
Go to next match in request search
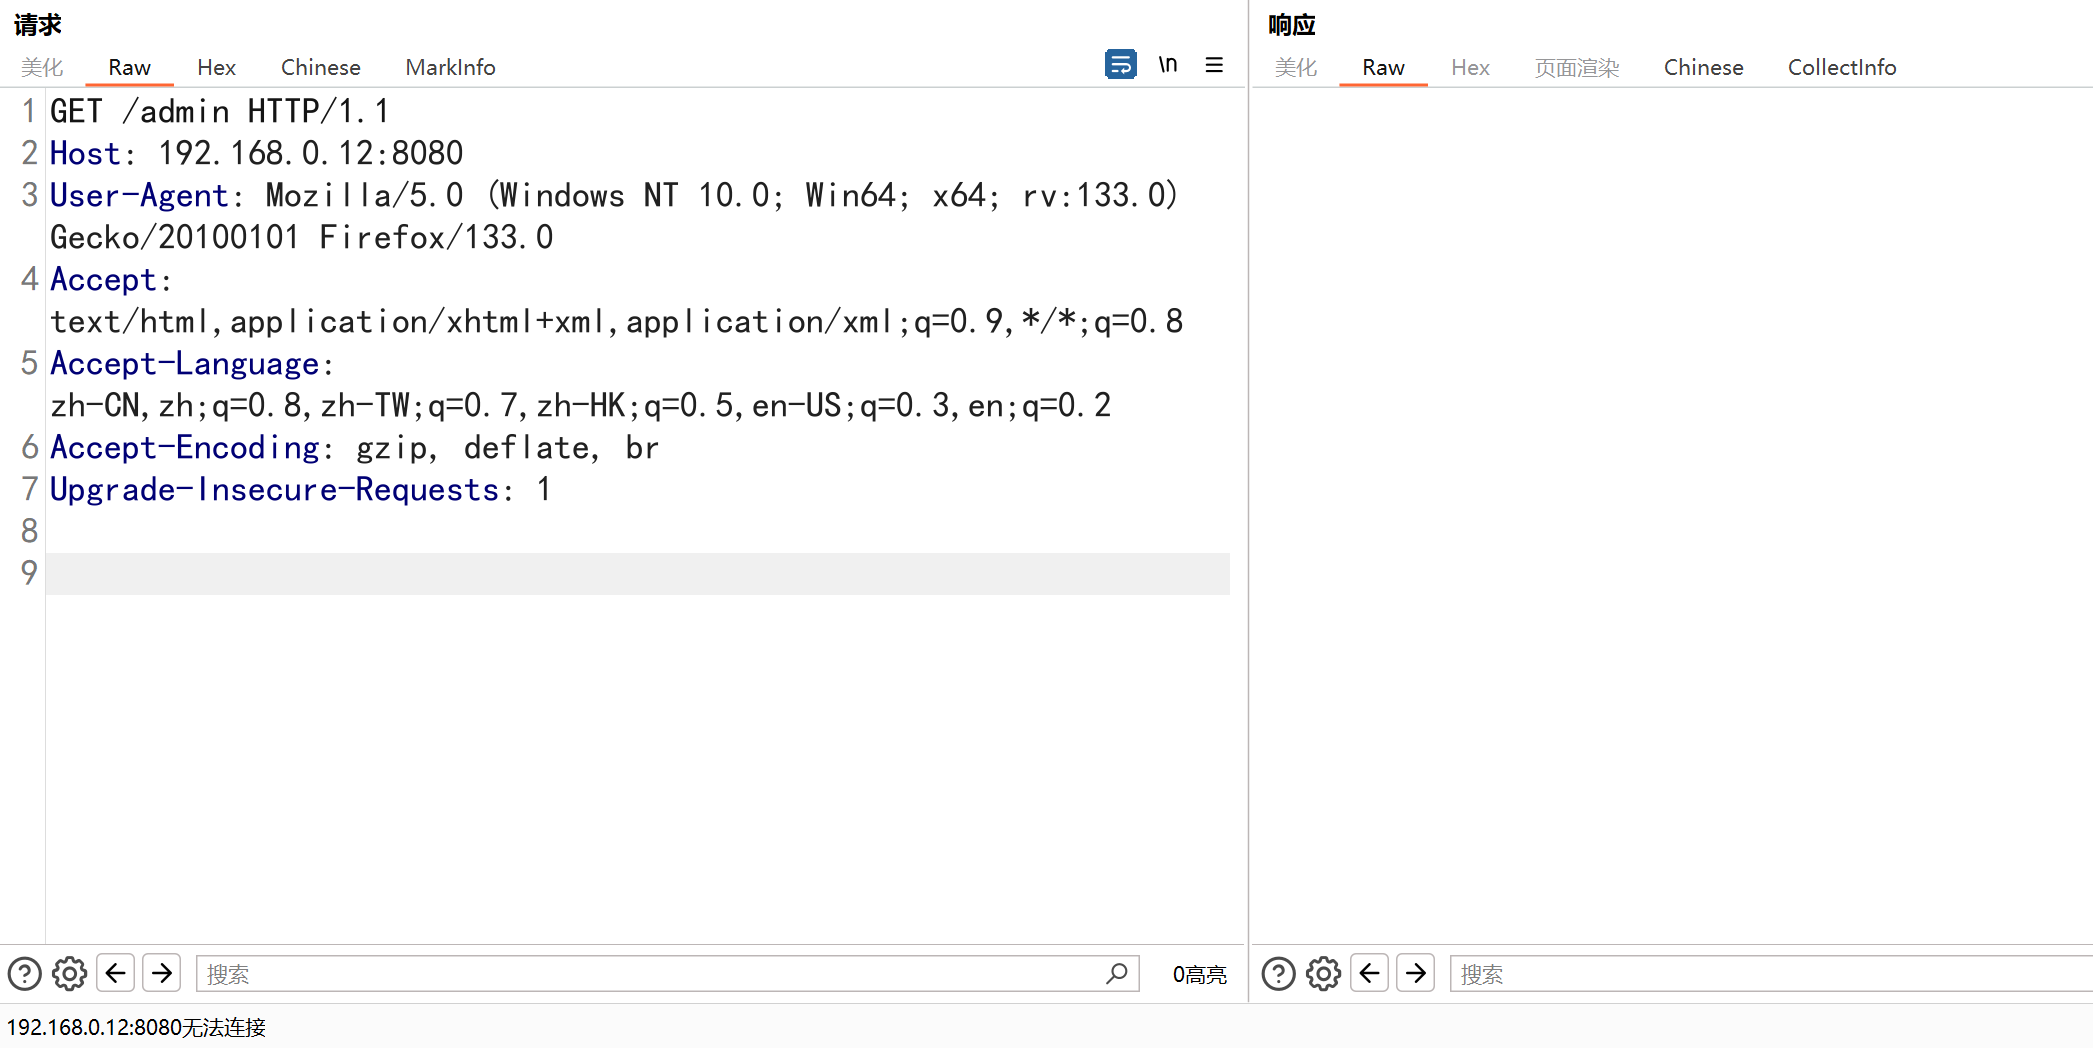pos(162,973)
